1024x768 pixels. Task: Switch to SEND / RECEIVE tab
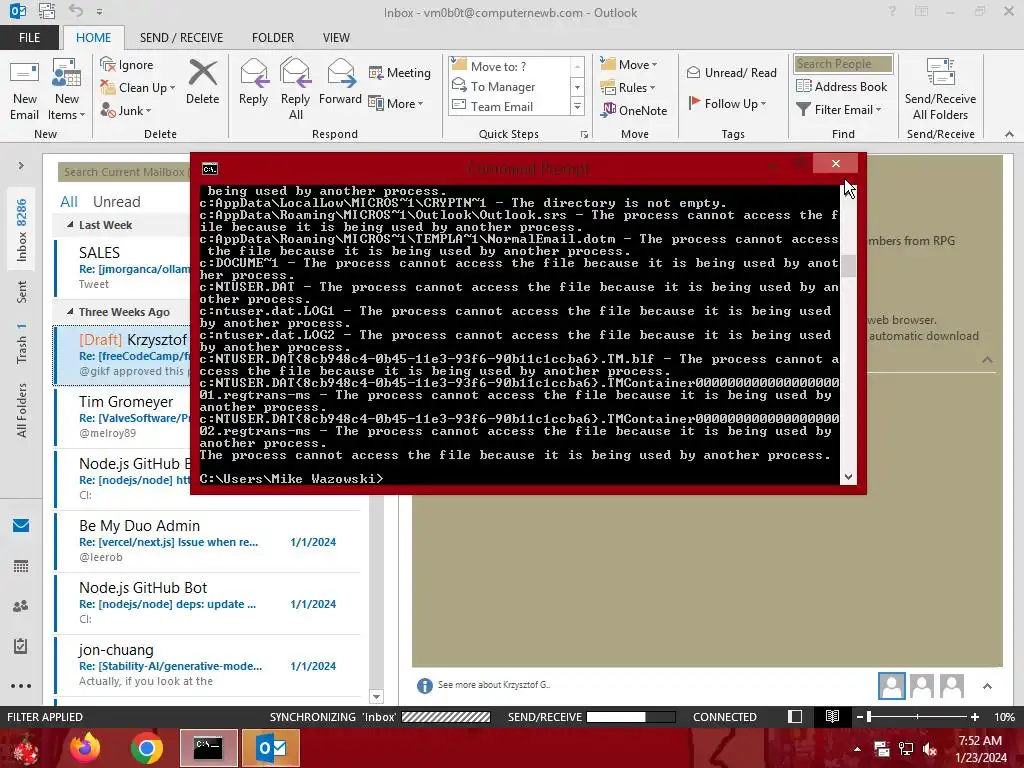point(181,37)
